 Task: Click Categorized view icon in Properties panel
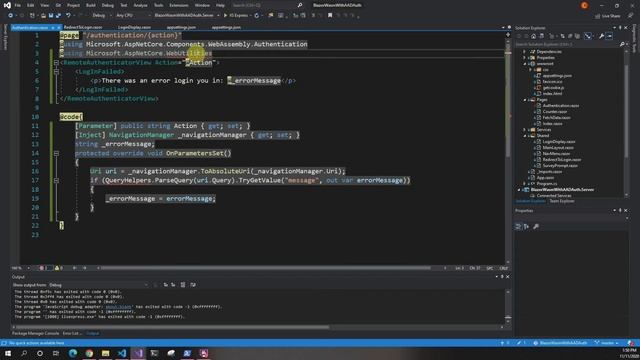pos(518,226)
